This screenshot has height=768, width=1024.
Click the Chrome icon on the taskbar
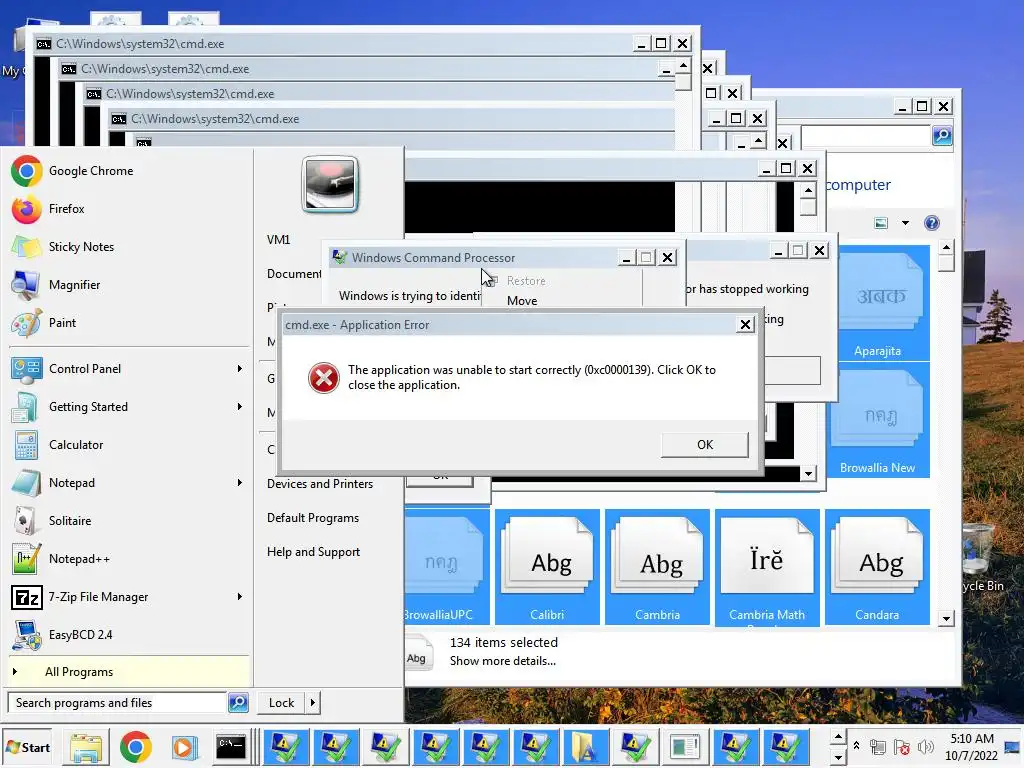(x=136, y=747)
